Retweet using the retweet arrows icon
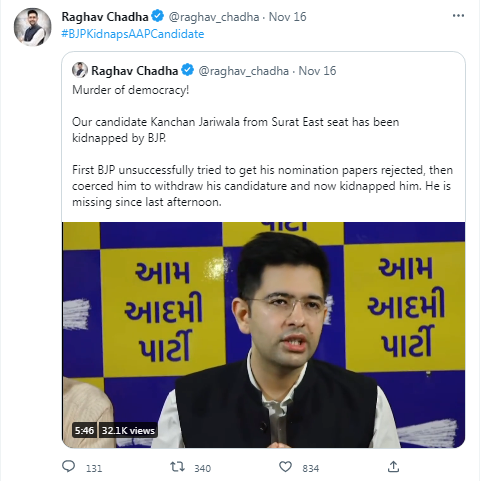Viewport: 480px width, 481px height. 177,467
